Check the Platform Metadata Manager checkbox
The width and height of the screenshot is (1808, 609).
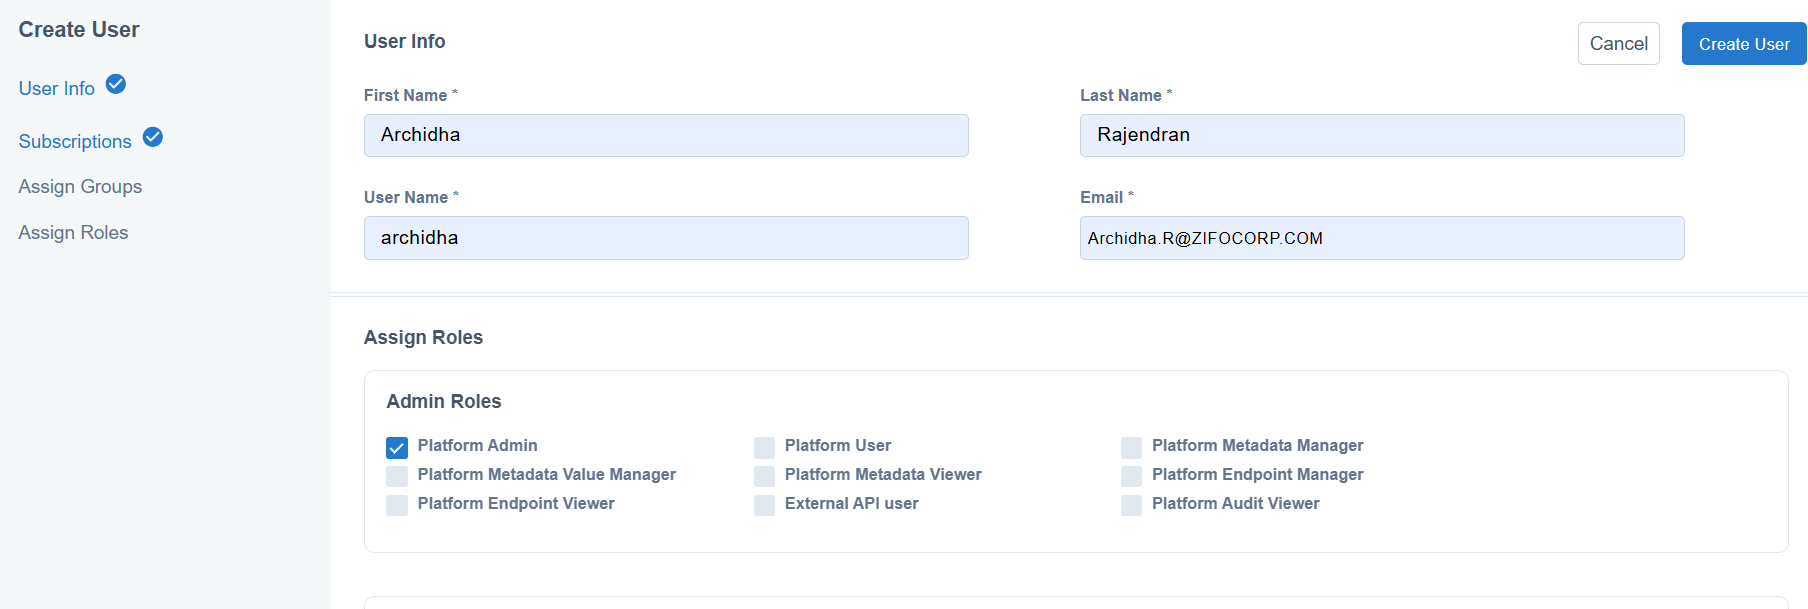pyautogui.click(x=1131, y=447)
